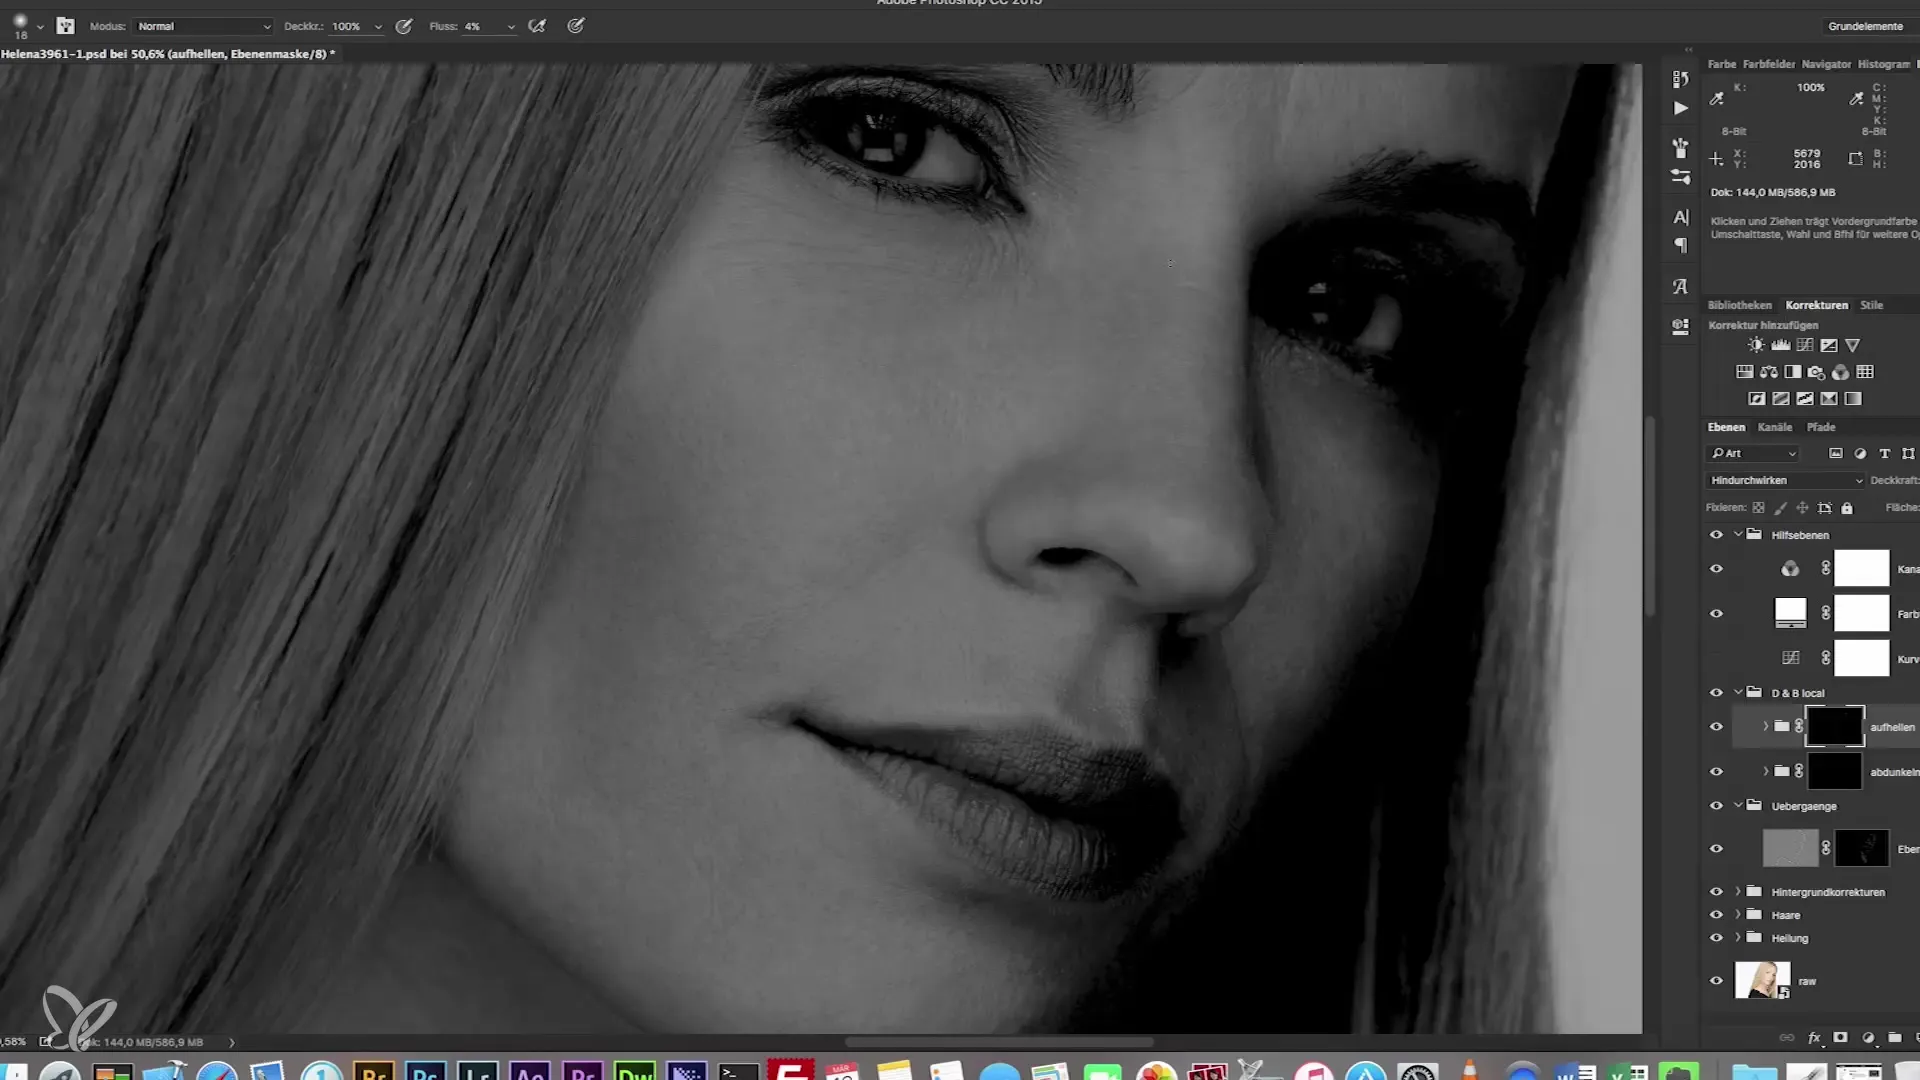The image size is (1920, 1080).
Task: Select the raw layer thumbnail
Action: click(x=1763, y=980)
